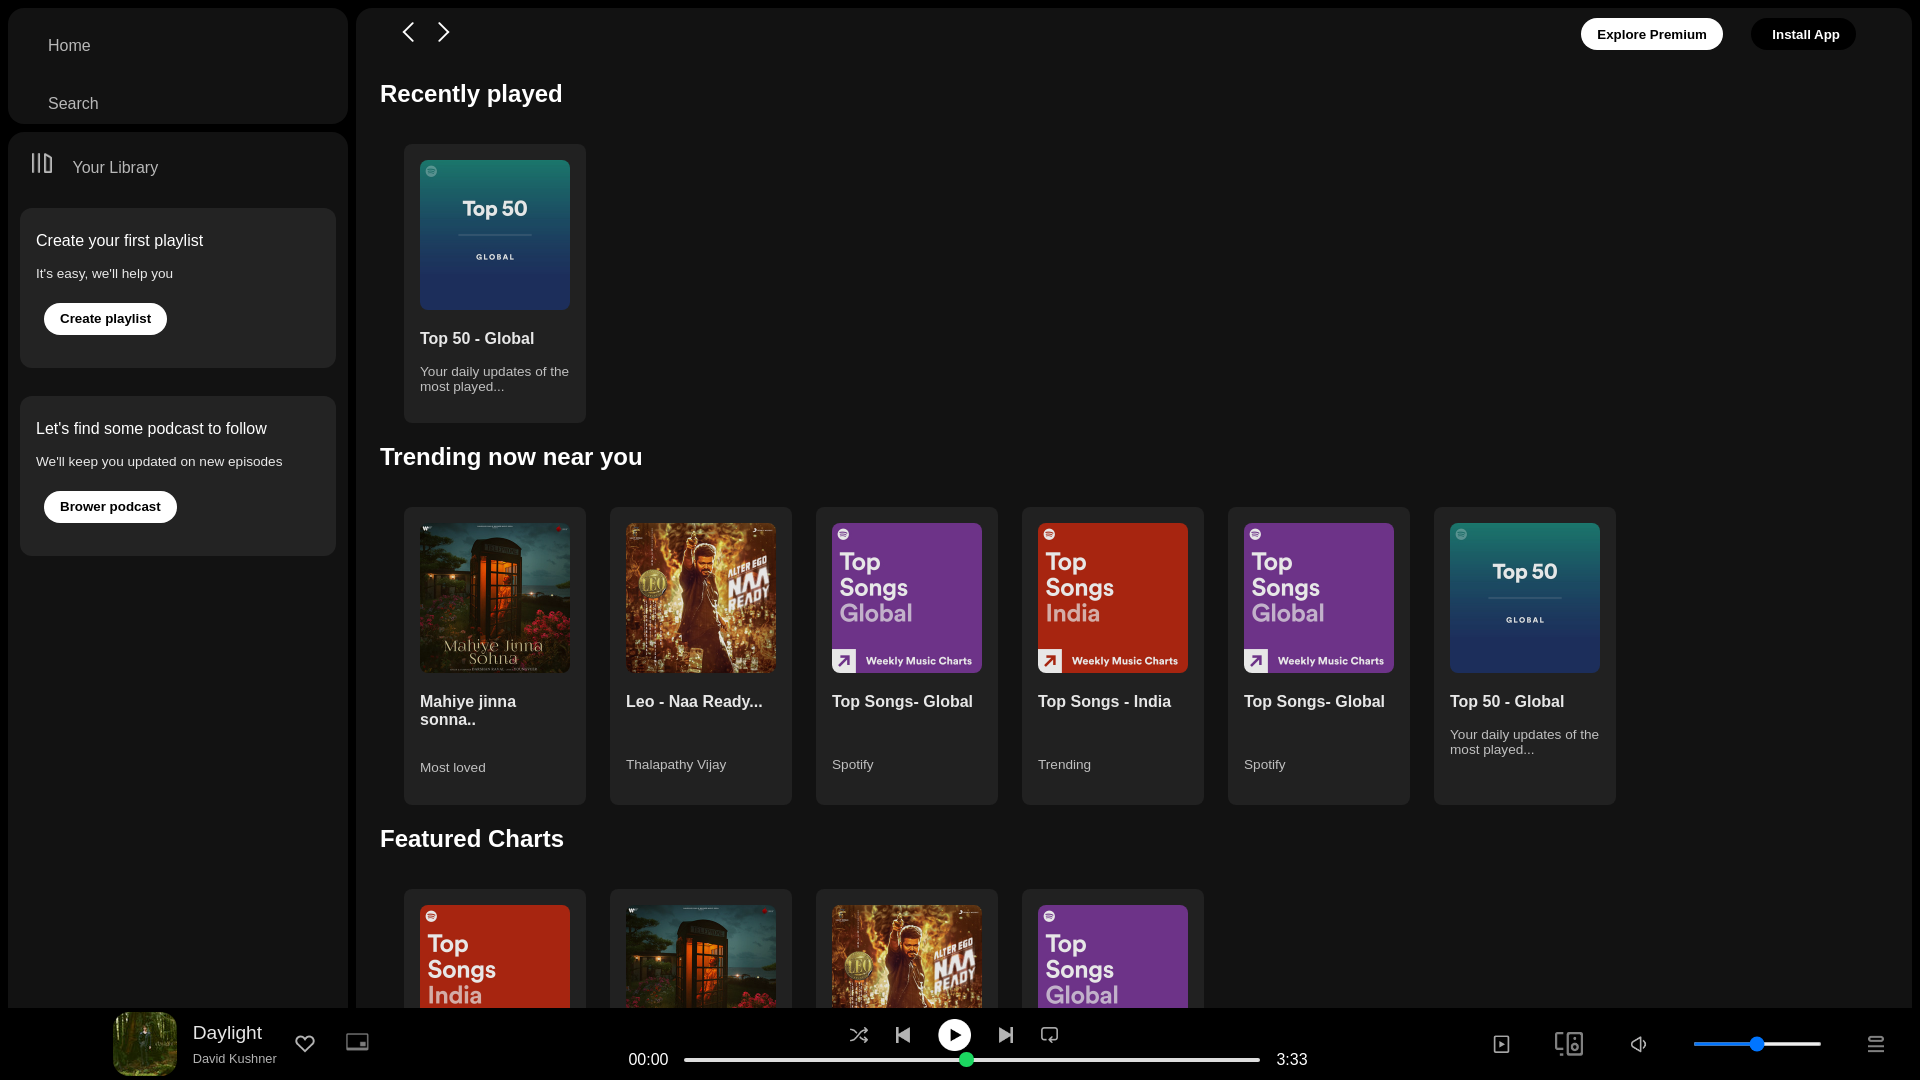Toggle shuffle playback
The image size is (1920, 1080).
858,1035
